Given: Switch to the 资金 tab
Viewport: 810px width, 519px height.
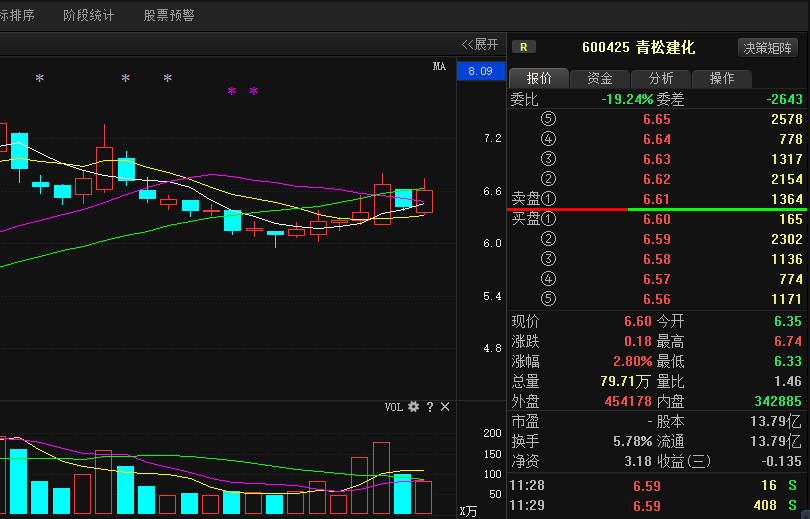Looking at the screenshot, I should (600, 78).
